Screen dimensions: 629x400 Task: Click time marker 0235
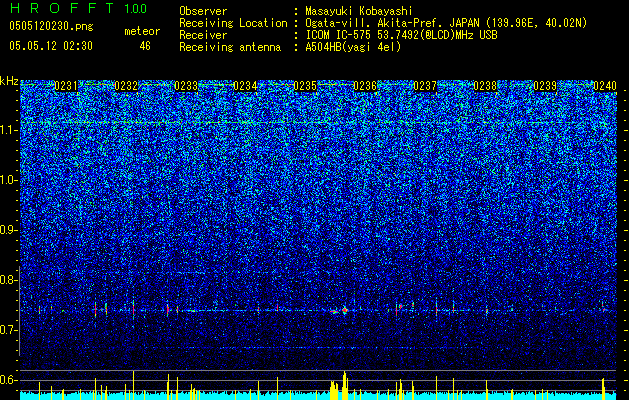pos(305,86)
